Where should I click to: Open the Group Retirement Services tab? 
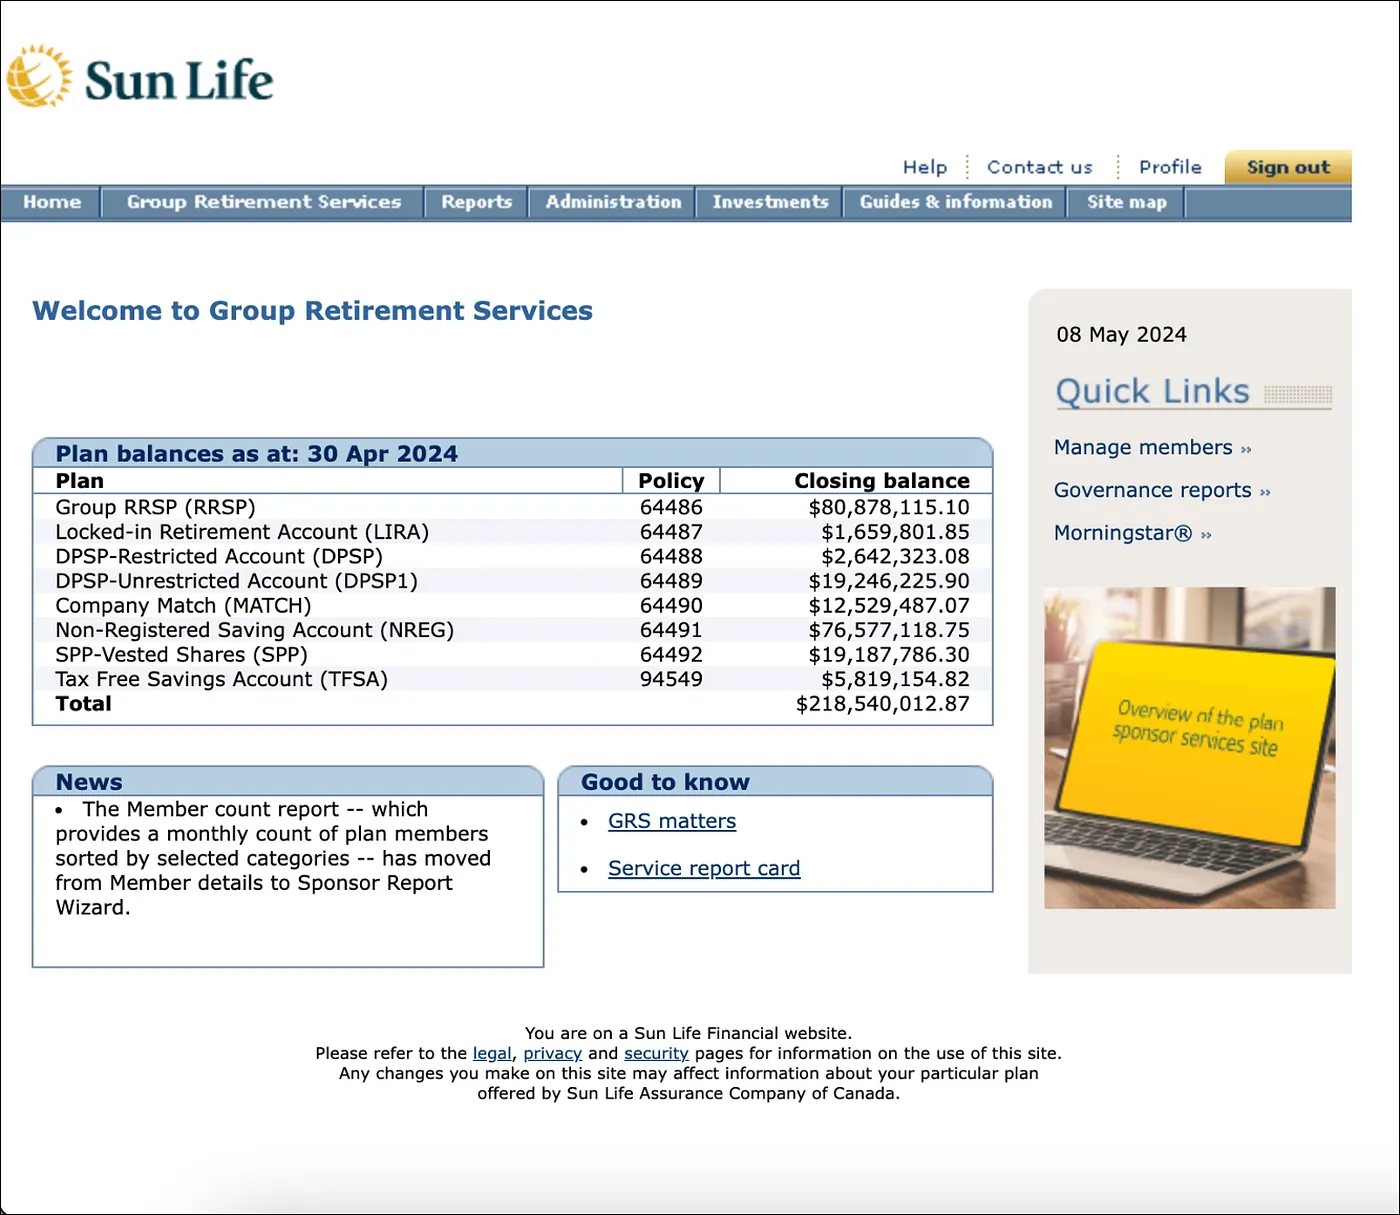[262, 202]
